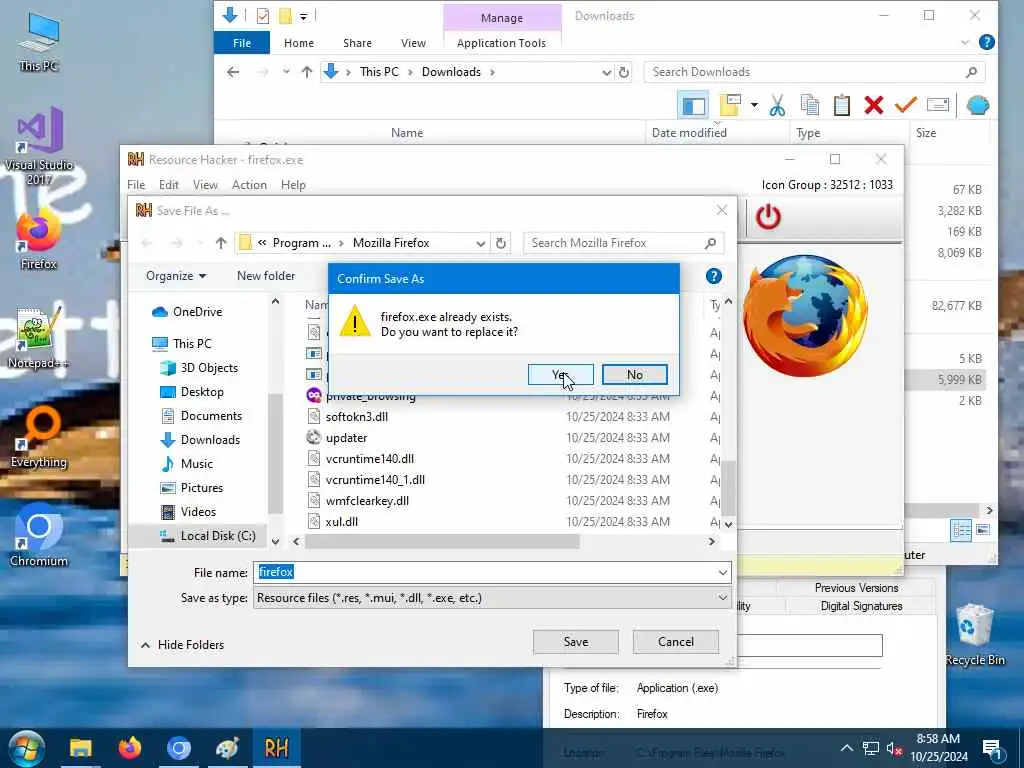
Task: Open Resource Hacker Help menu
Action: point(293,185)
